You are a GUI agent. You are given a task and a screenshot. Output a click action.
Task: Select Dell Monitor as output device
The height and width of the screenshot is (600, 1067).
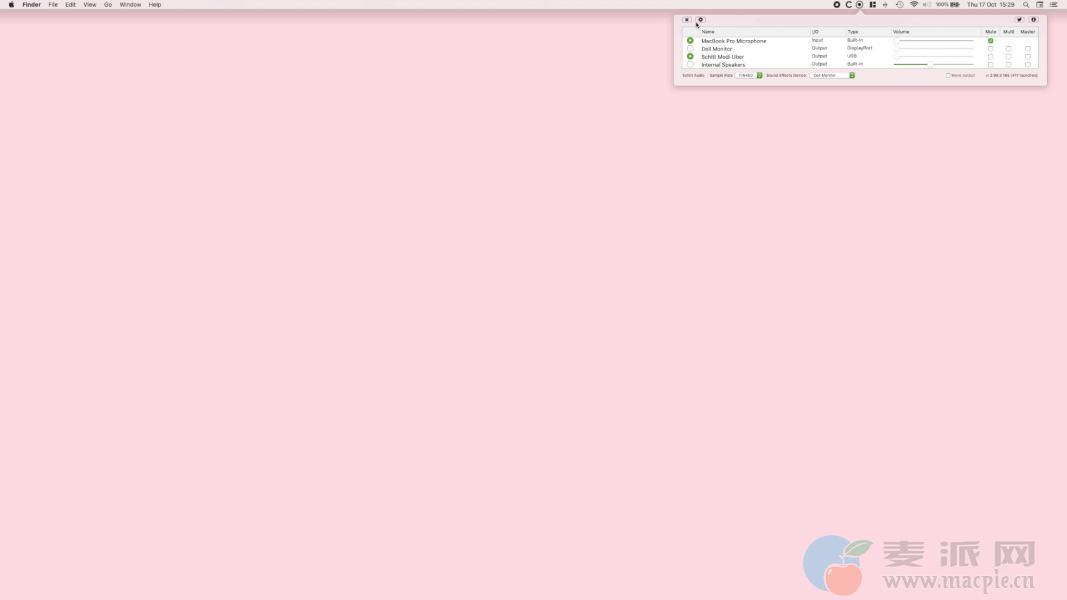point(690,49)
